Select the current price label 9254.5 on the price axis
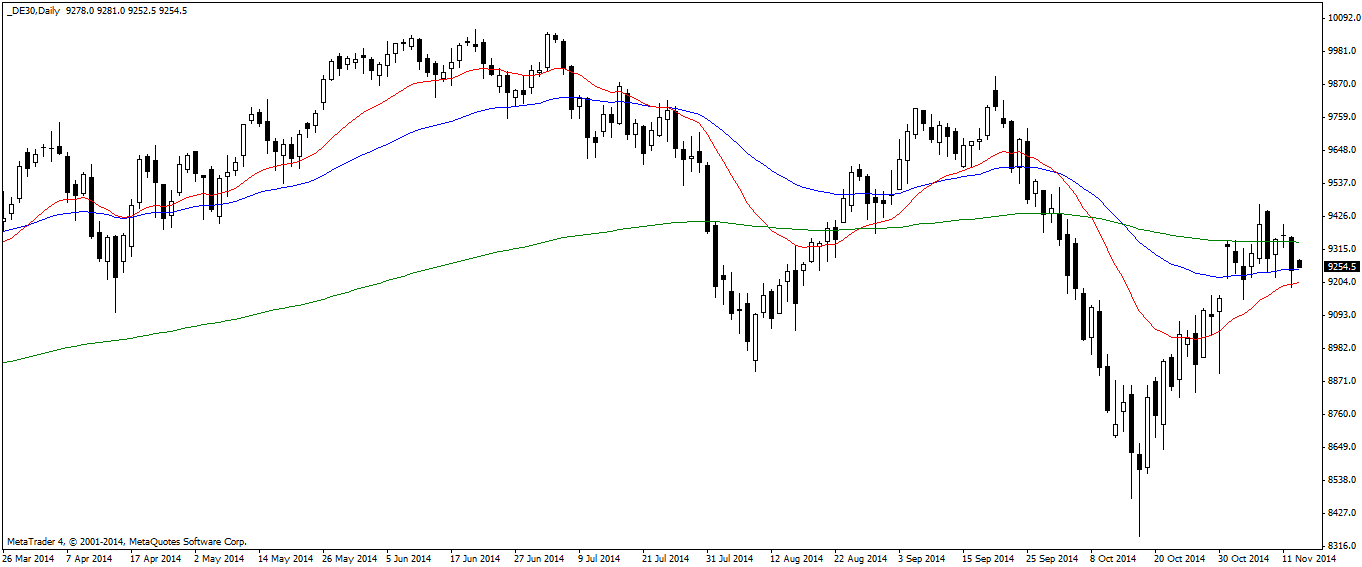The height and width of the screenshot is (567, 1362). 1340,267
